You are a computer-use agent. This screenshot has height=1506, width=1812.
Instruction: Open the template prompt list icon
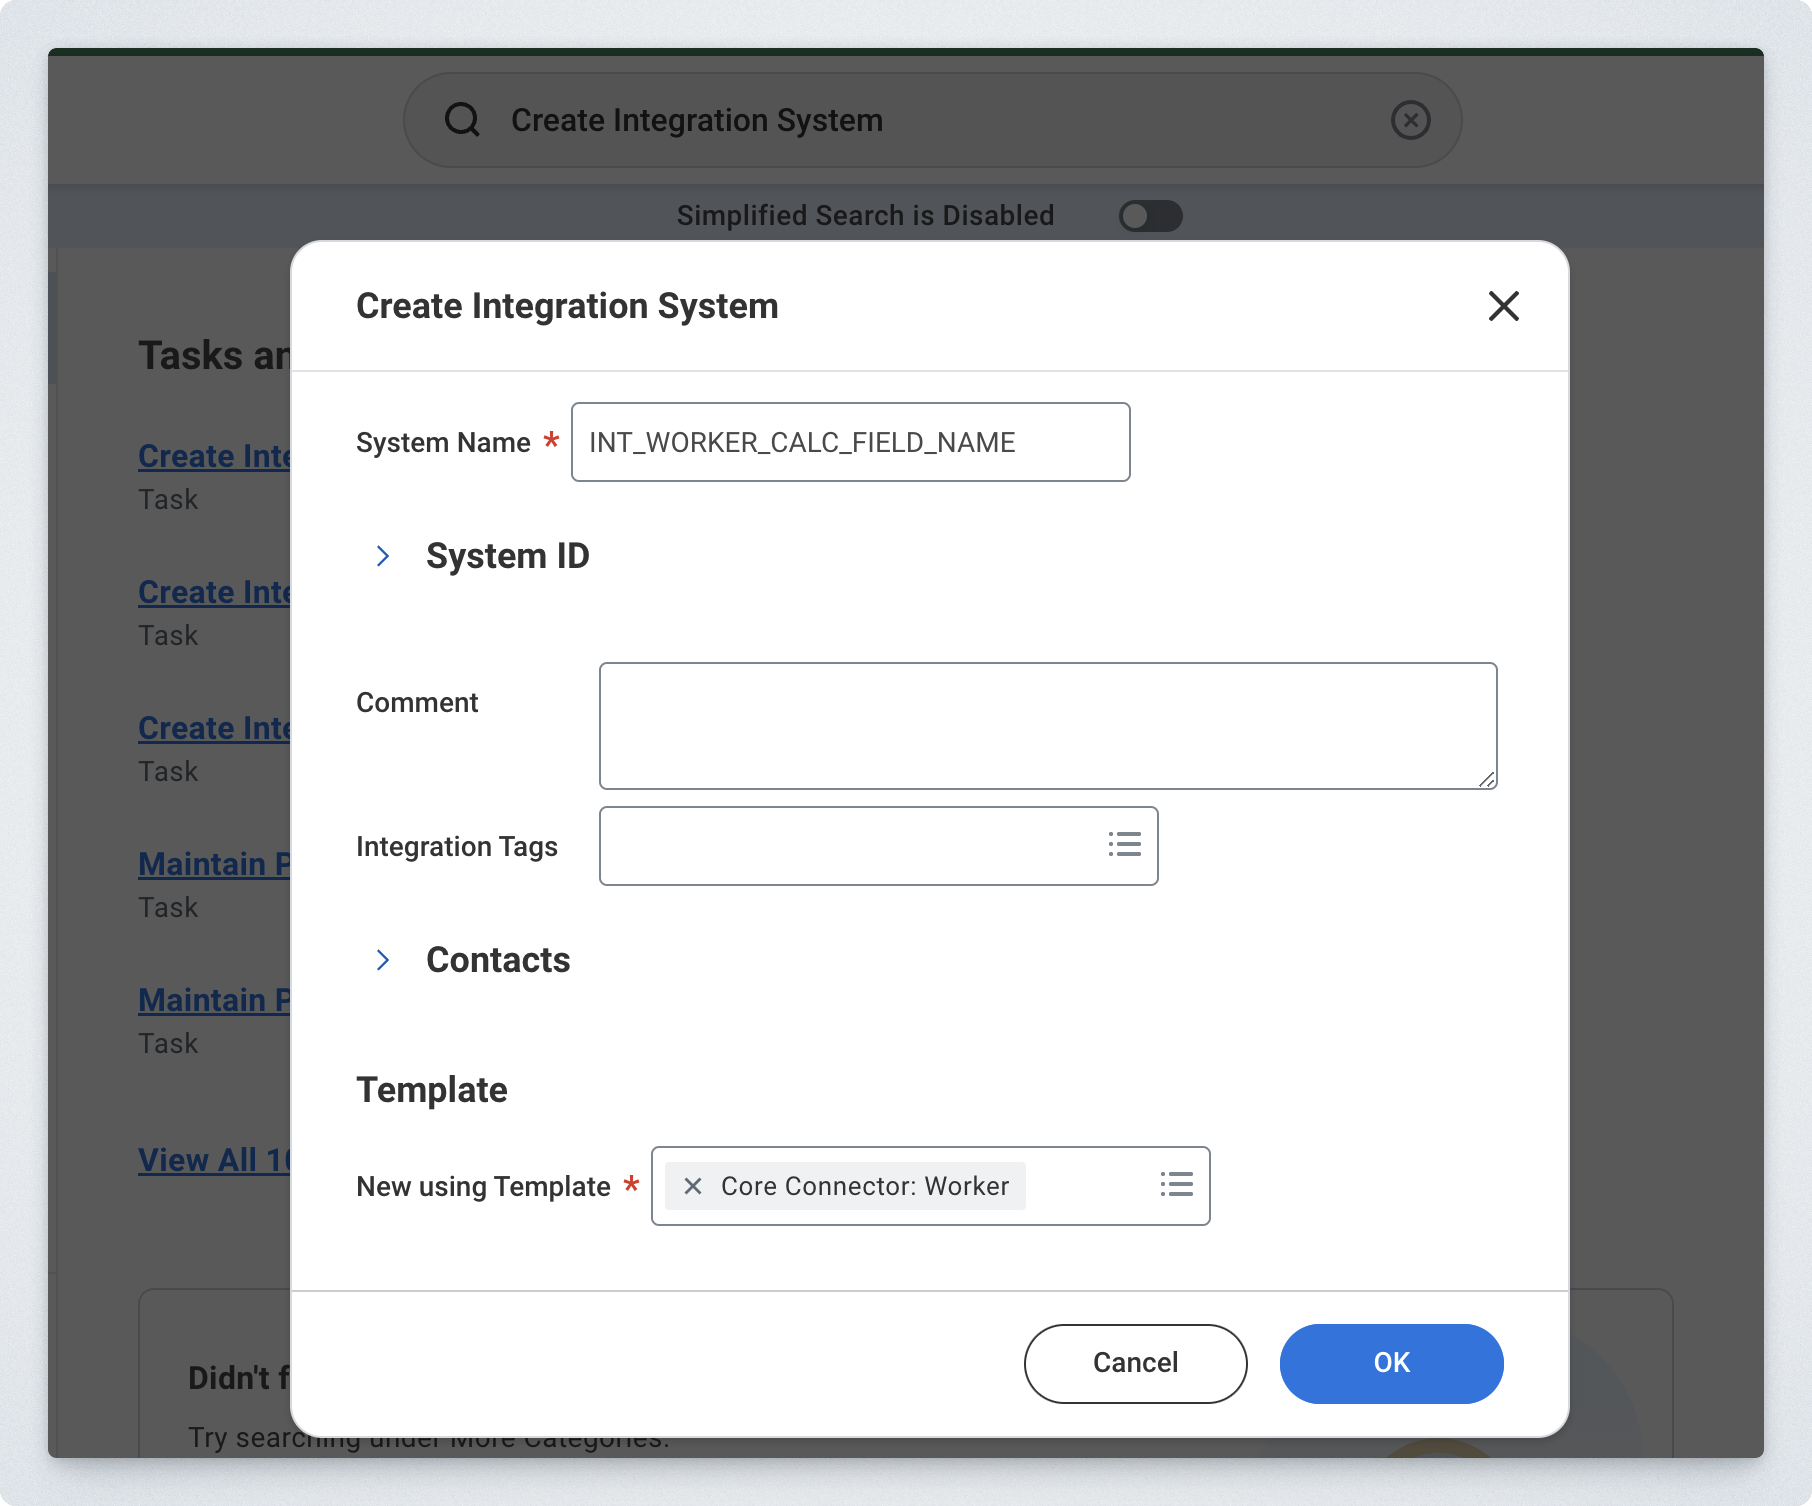1177,1185
